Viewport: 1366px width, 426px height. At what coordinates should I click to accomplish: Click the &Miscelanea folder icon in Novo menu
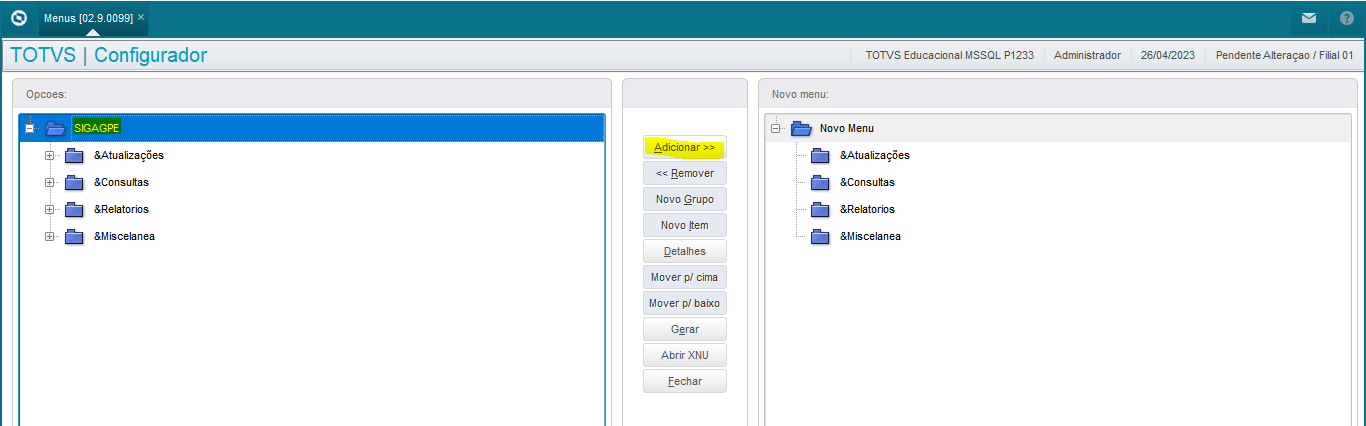point(820,236)
